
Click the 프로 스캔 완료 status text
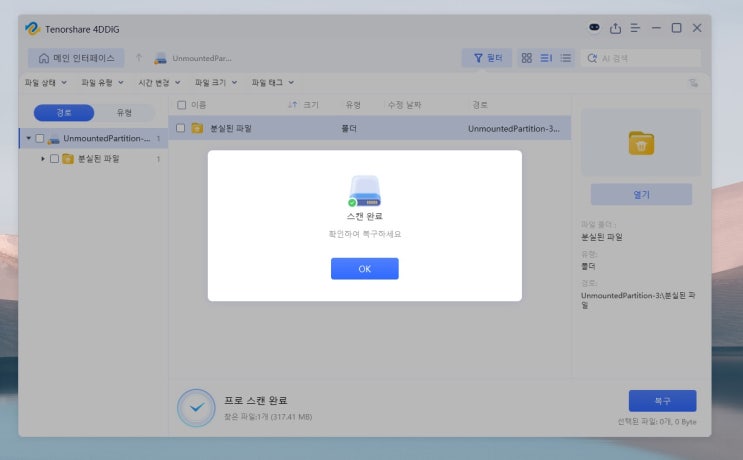coord(255,400)
